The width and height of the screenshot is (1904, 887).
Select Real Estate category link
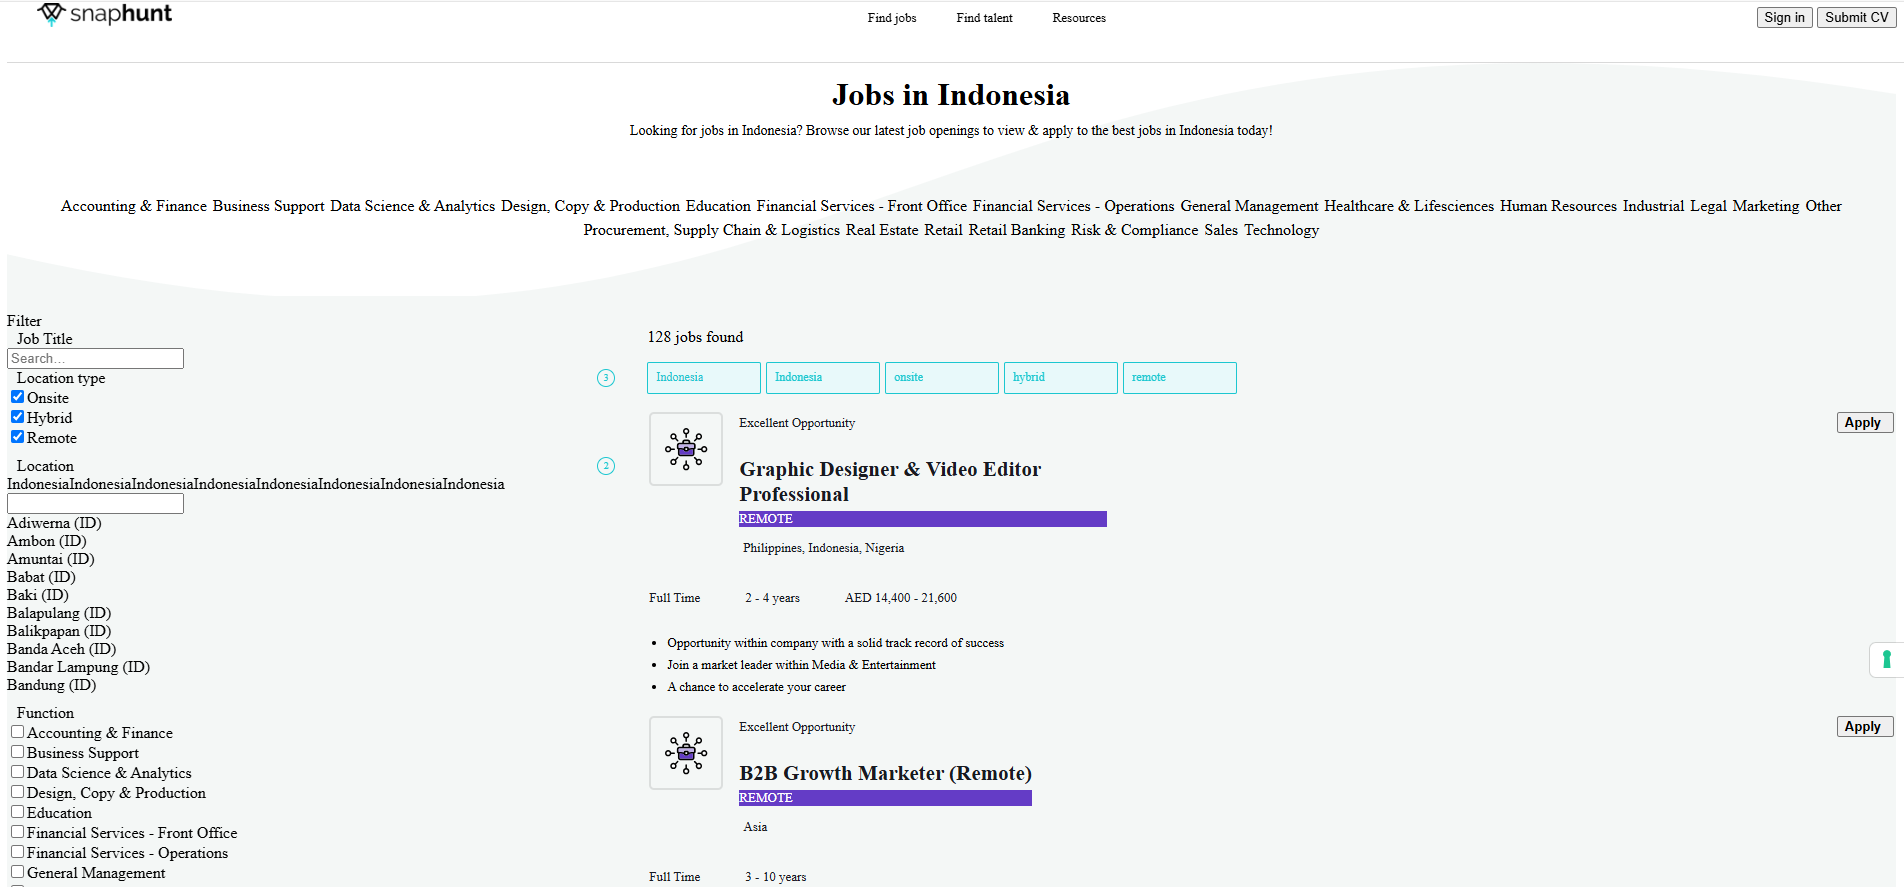(882, 230)
